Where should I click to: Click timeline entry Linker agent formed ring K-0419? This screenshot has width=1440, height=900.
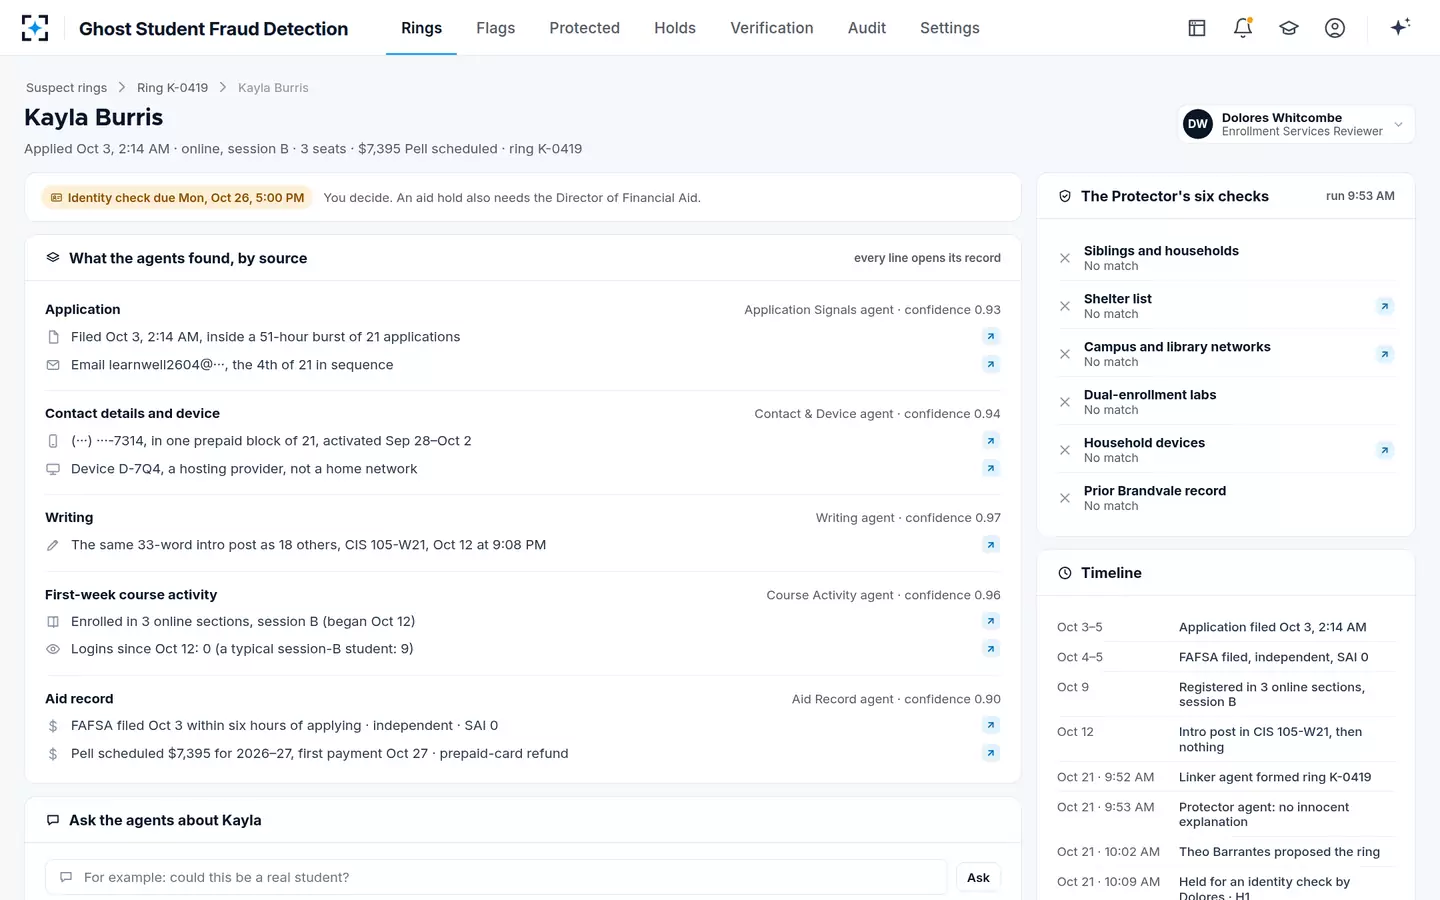point(1226,777)
